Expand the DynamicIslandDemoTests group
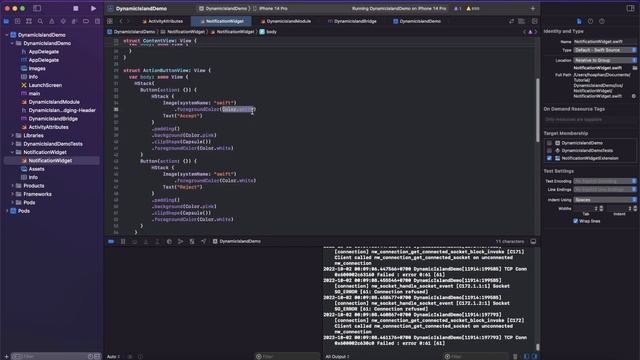 (12, 144)
